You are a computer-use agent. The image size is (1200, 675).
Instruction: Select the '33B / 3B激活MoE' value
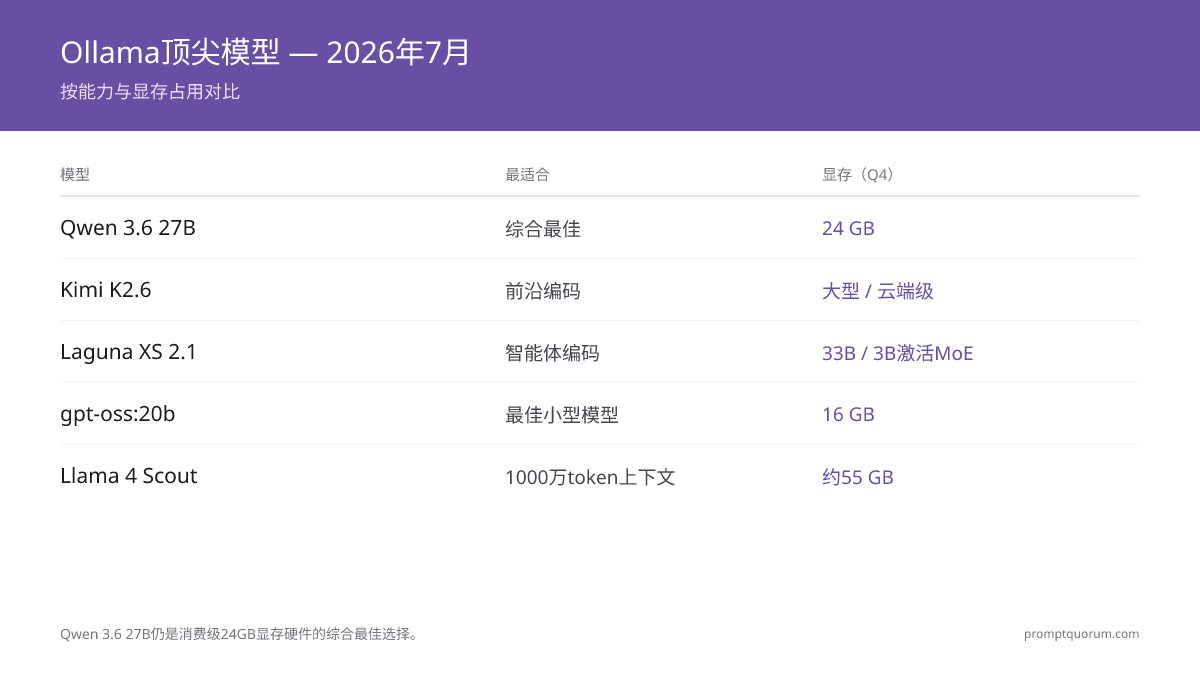[x=898, y=353]
